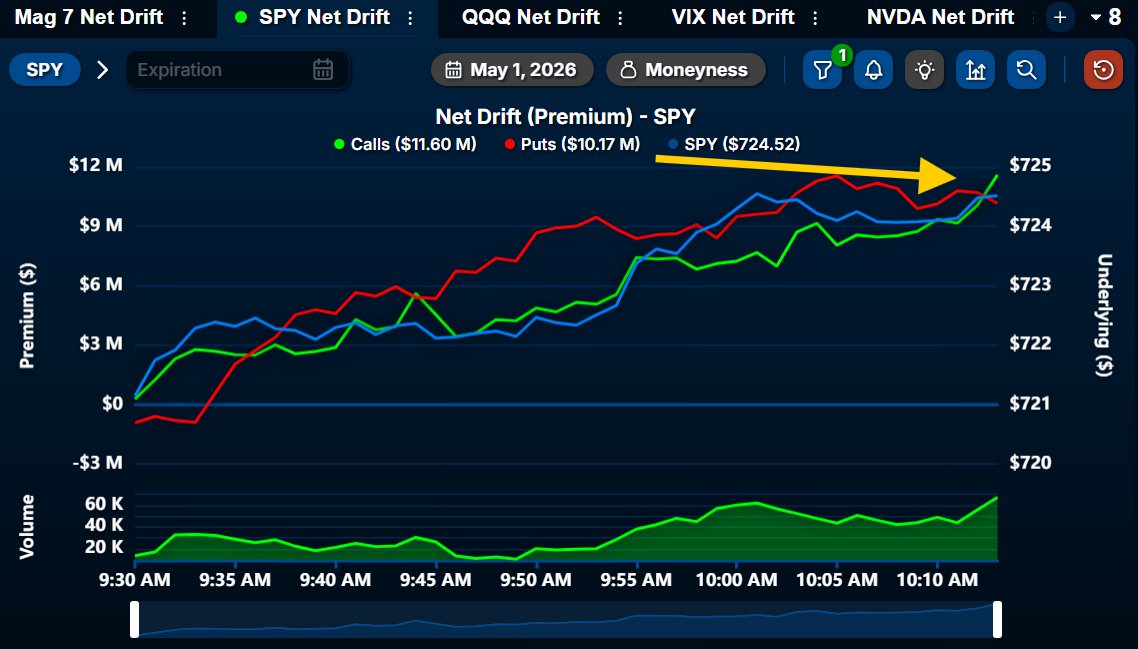Click the chart title 'Net Drift (Premium) - SPY'
The width and height of the screenshot is (1138, 649).
tap(565, 117)
